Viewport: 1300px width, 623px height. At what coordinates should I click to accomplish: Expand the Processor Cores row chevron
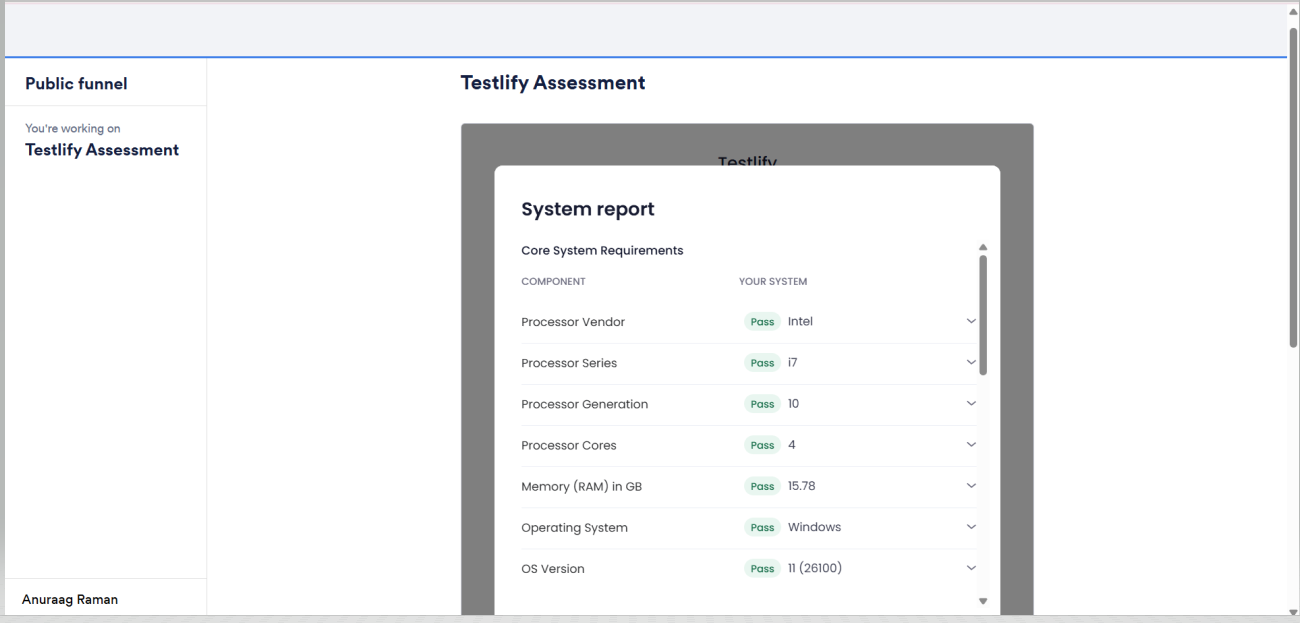tap(970, 445)
